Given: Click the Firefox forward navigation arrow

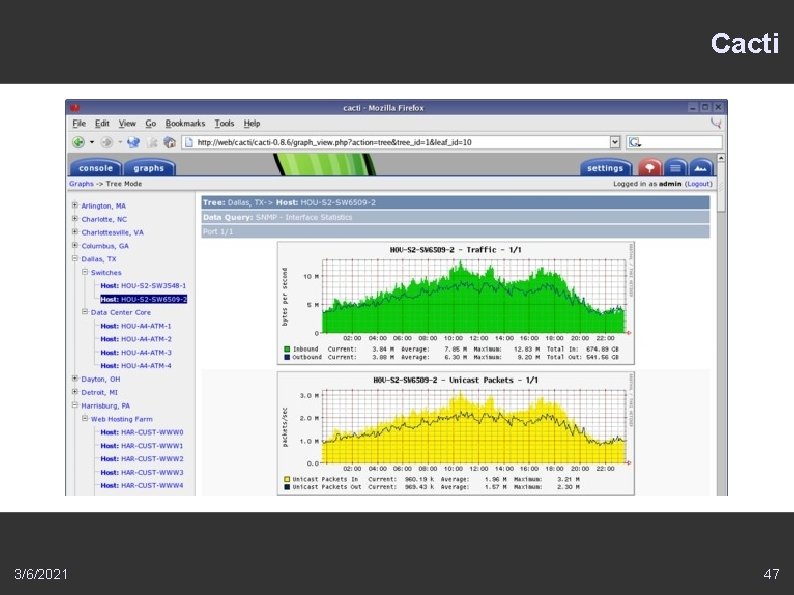Looking at the screenshot, I should point(106,142).
